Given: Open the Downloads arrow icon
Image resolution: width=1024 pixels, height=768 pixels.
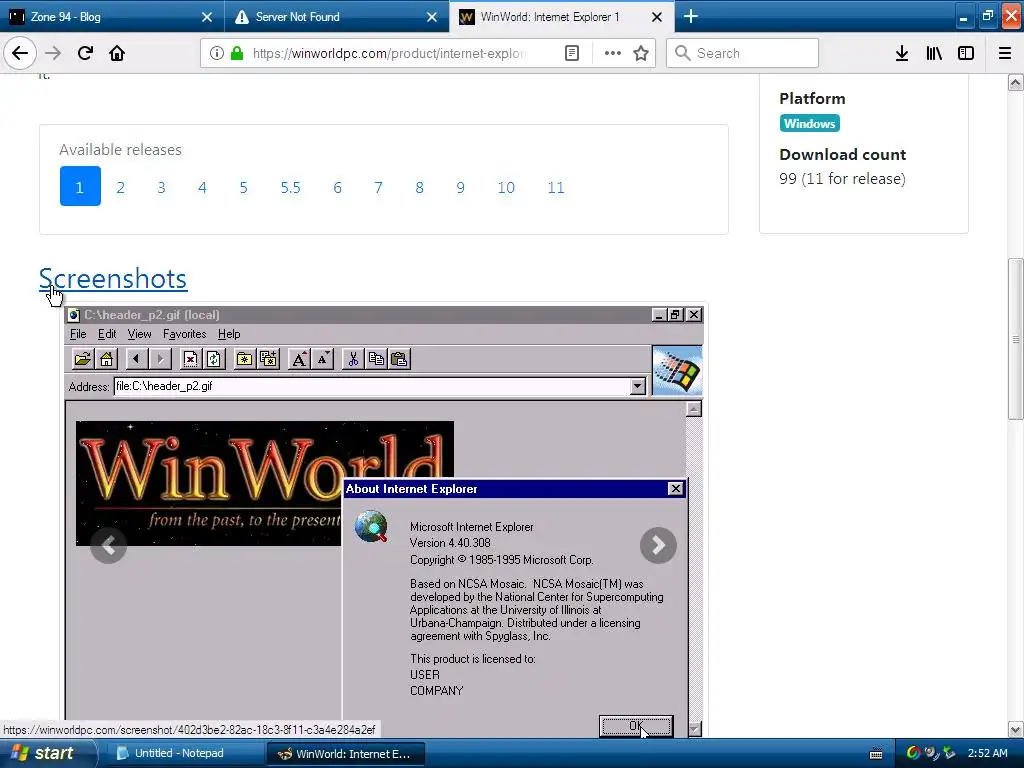Looking at the screenshot, I should (902, 54).
